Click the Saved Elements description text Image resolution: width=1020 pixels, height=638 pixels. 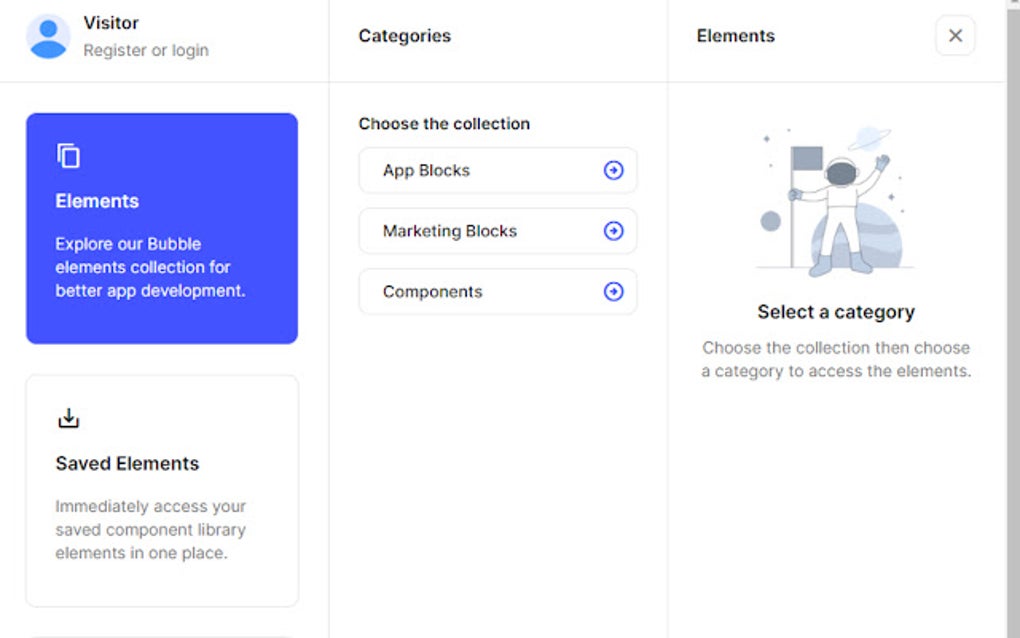click(150, 530)
